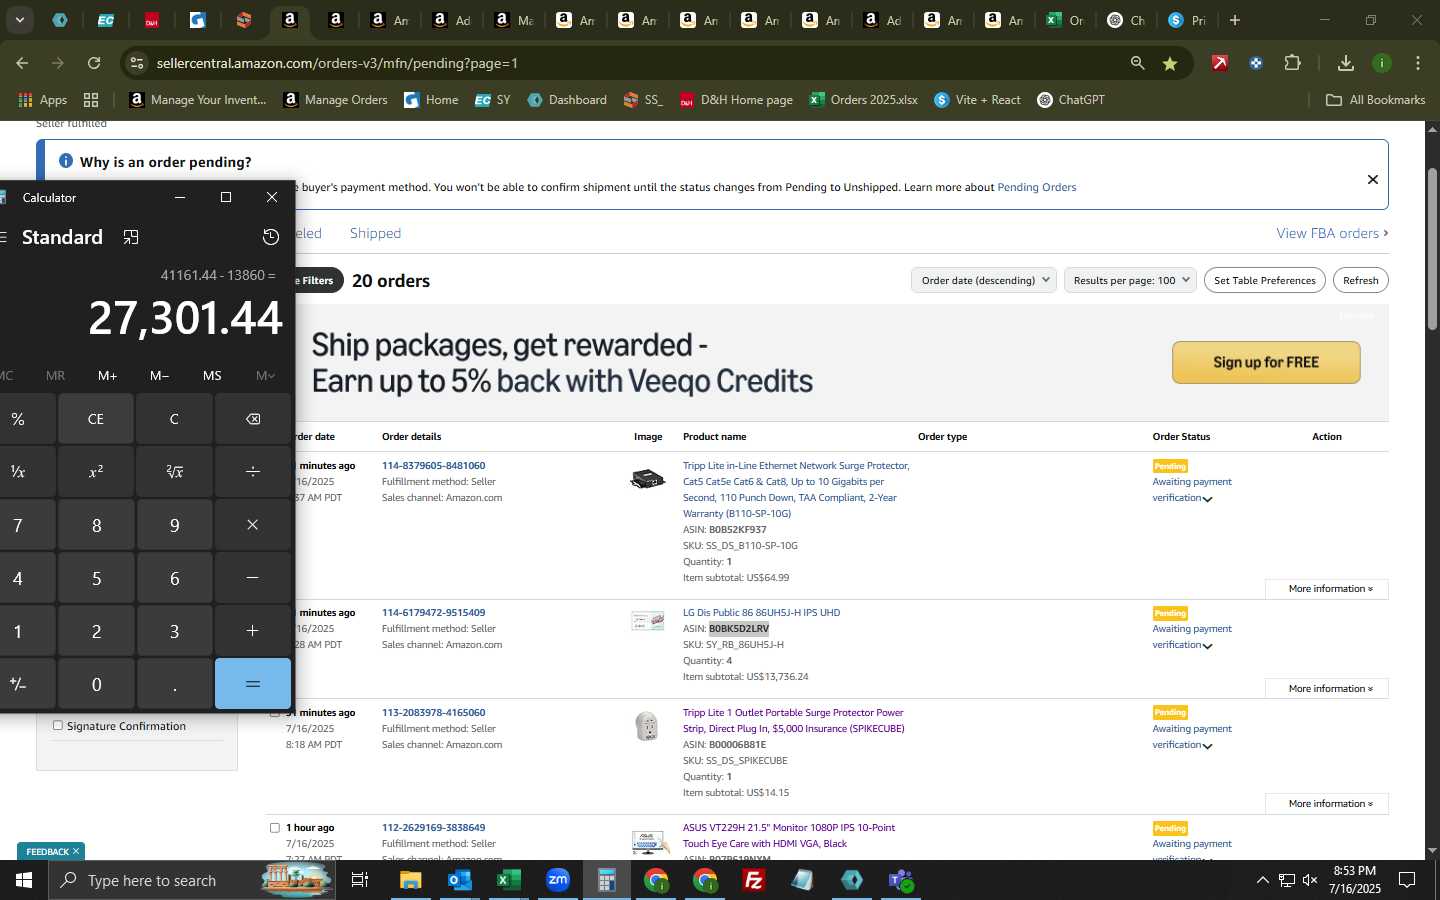
Task: Open FileZilla from the taskbar
Action: coord(754,880)
